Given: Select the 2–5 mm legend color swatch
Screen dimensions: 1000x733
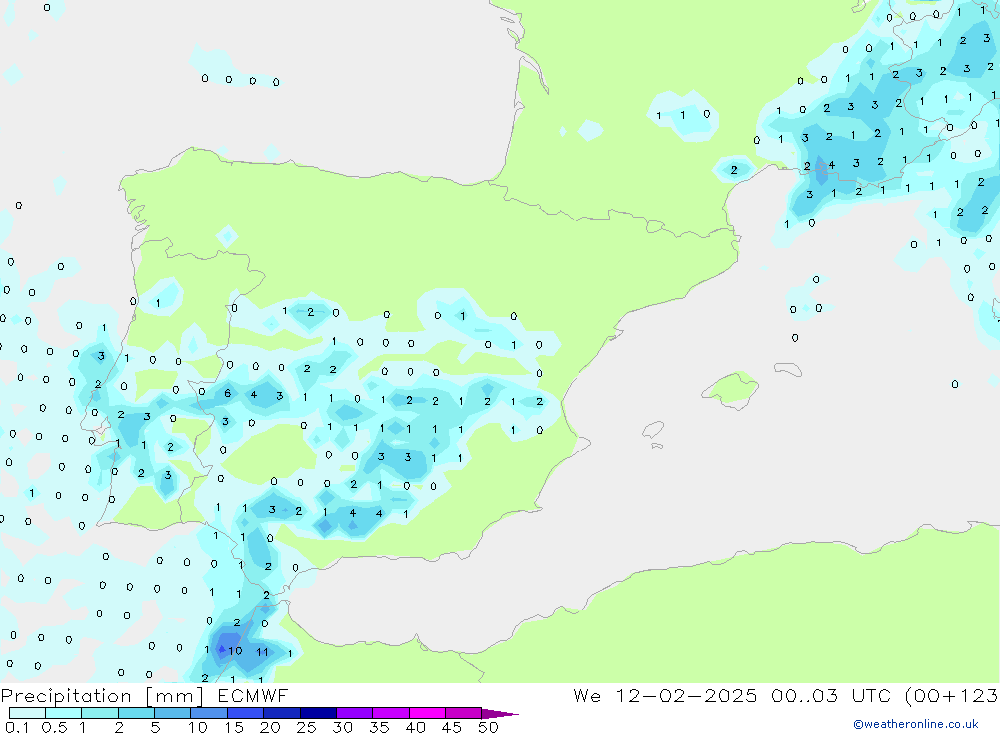Looking at the screenshot, I should tap(136, 713).
